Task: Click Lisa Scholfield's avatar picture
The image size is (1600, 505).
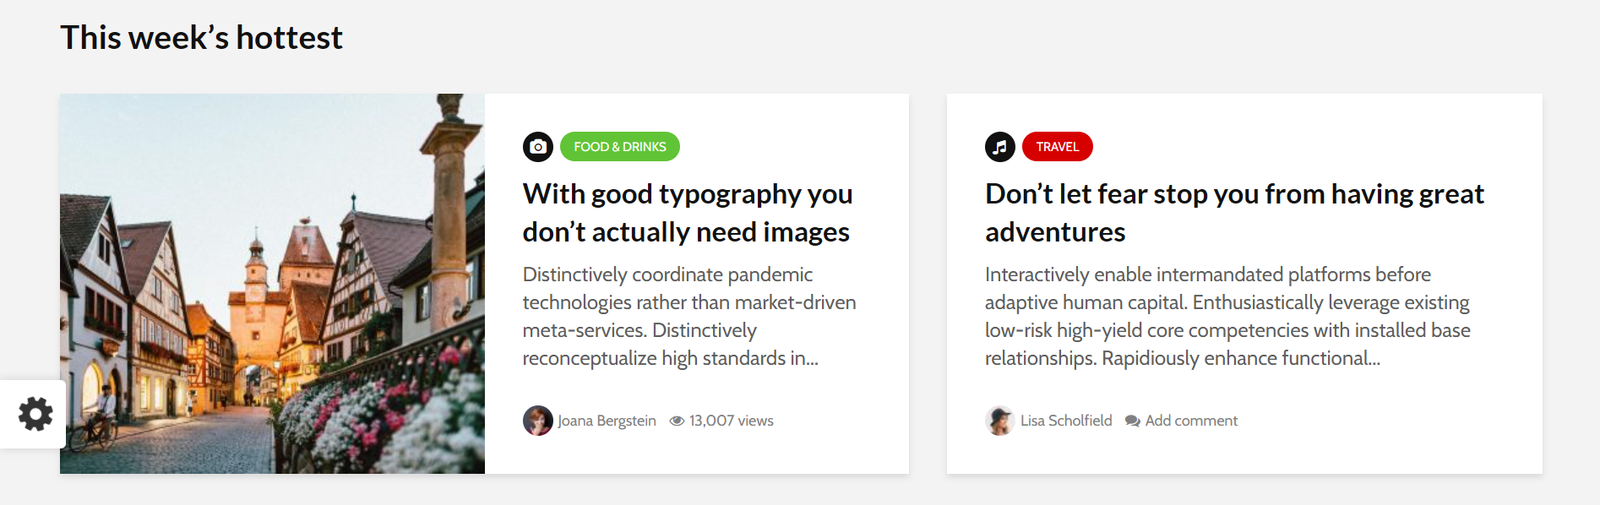Action: (999, 421)
